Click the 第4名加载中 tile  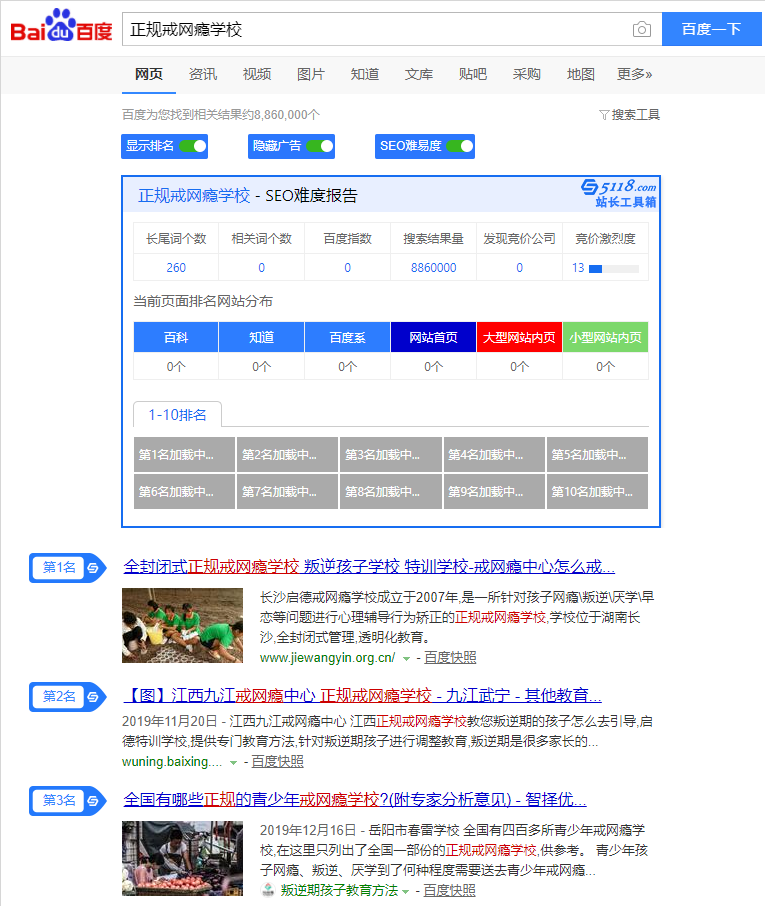coord(494,455)
